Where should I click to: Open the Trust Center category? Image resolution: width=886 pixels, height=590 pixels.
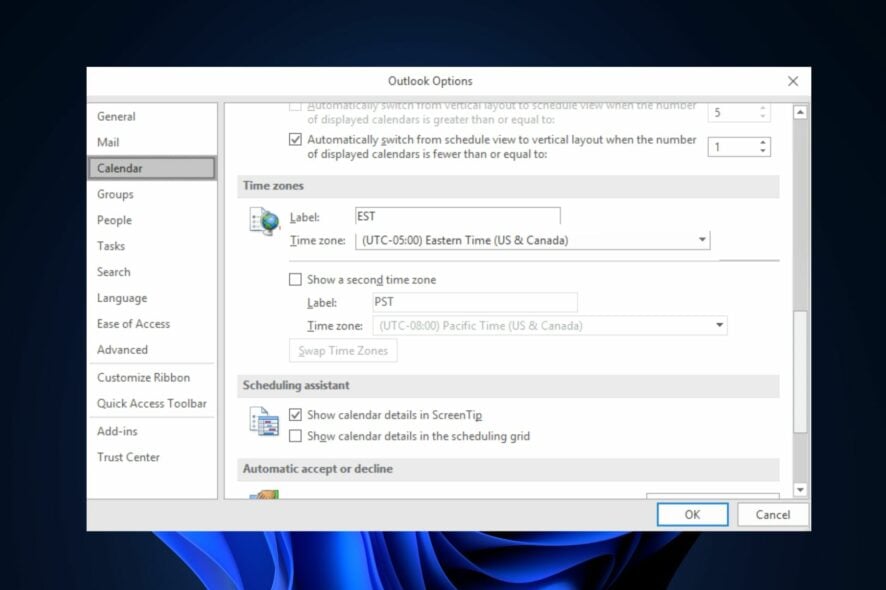[x=151, y=458]
